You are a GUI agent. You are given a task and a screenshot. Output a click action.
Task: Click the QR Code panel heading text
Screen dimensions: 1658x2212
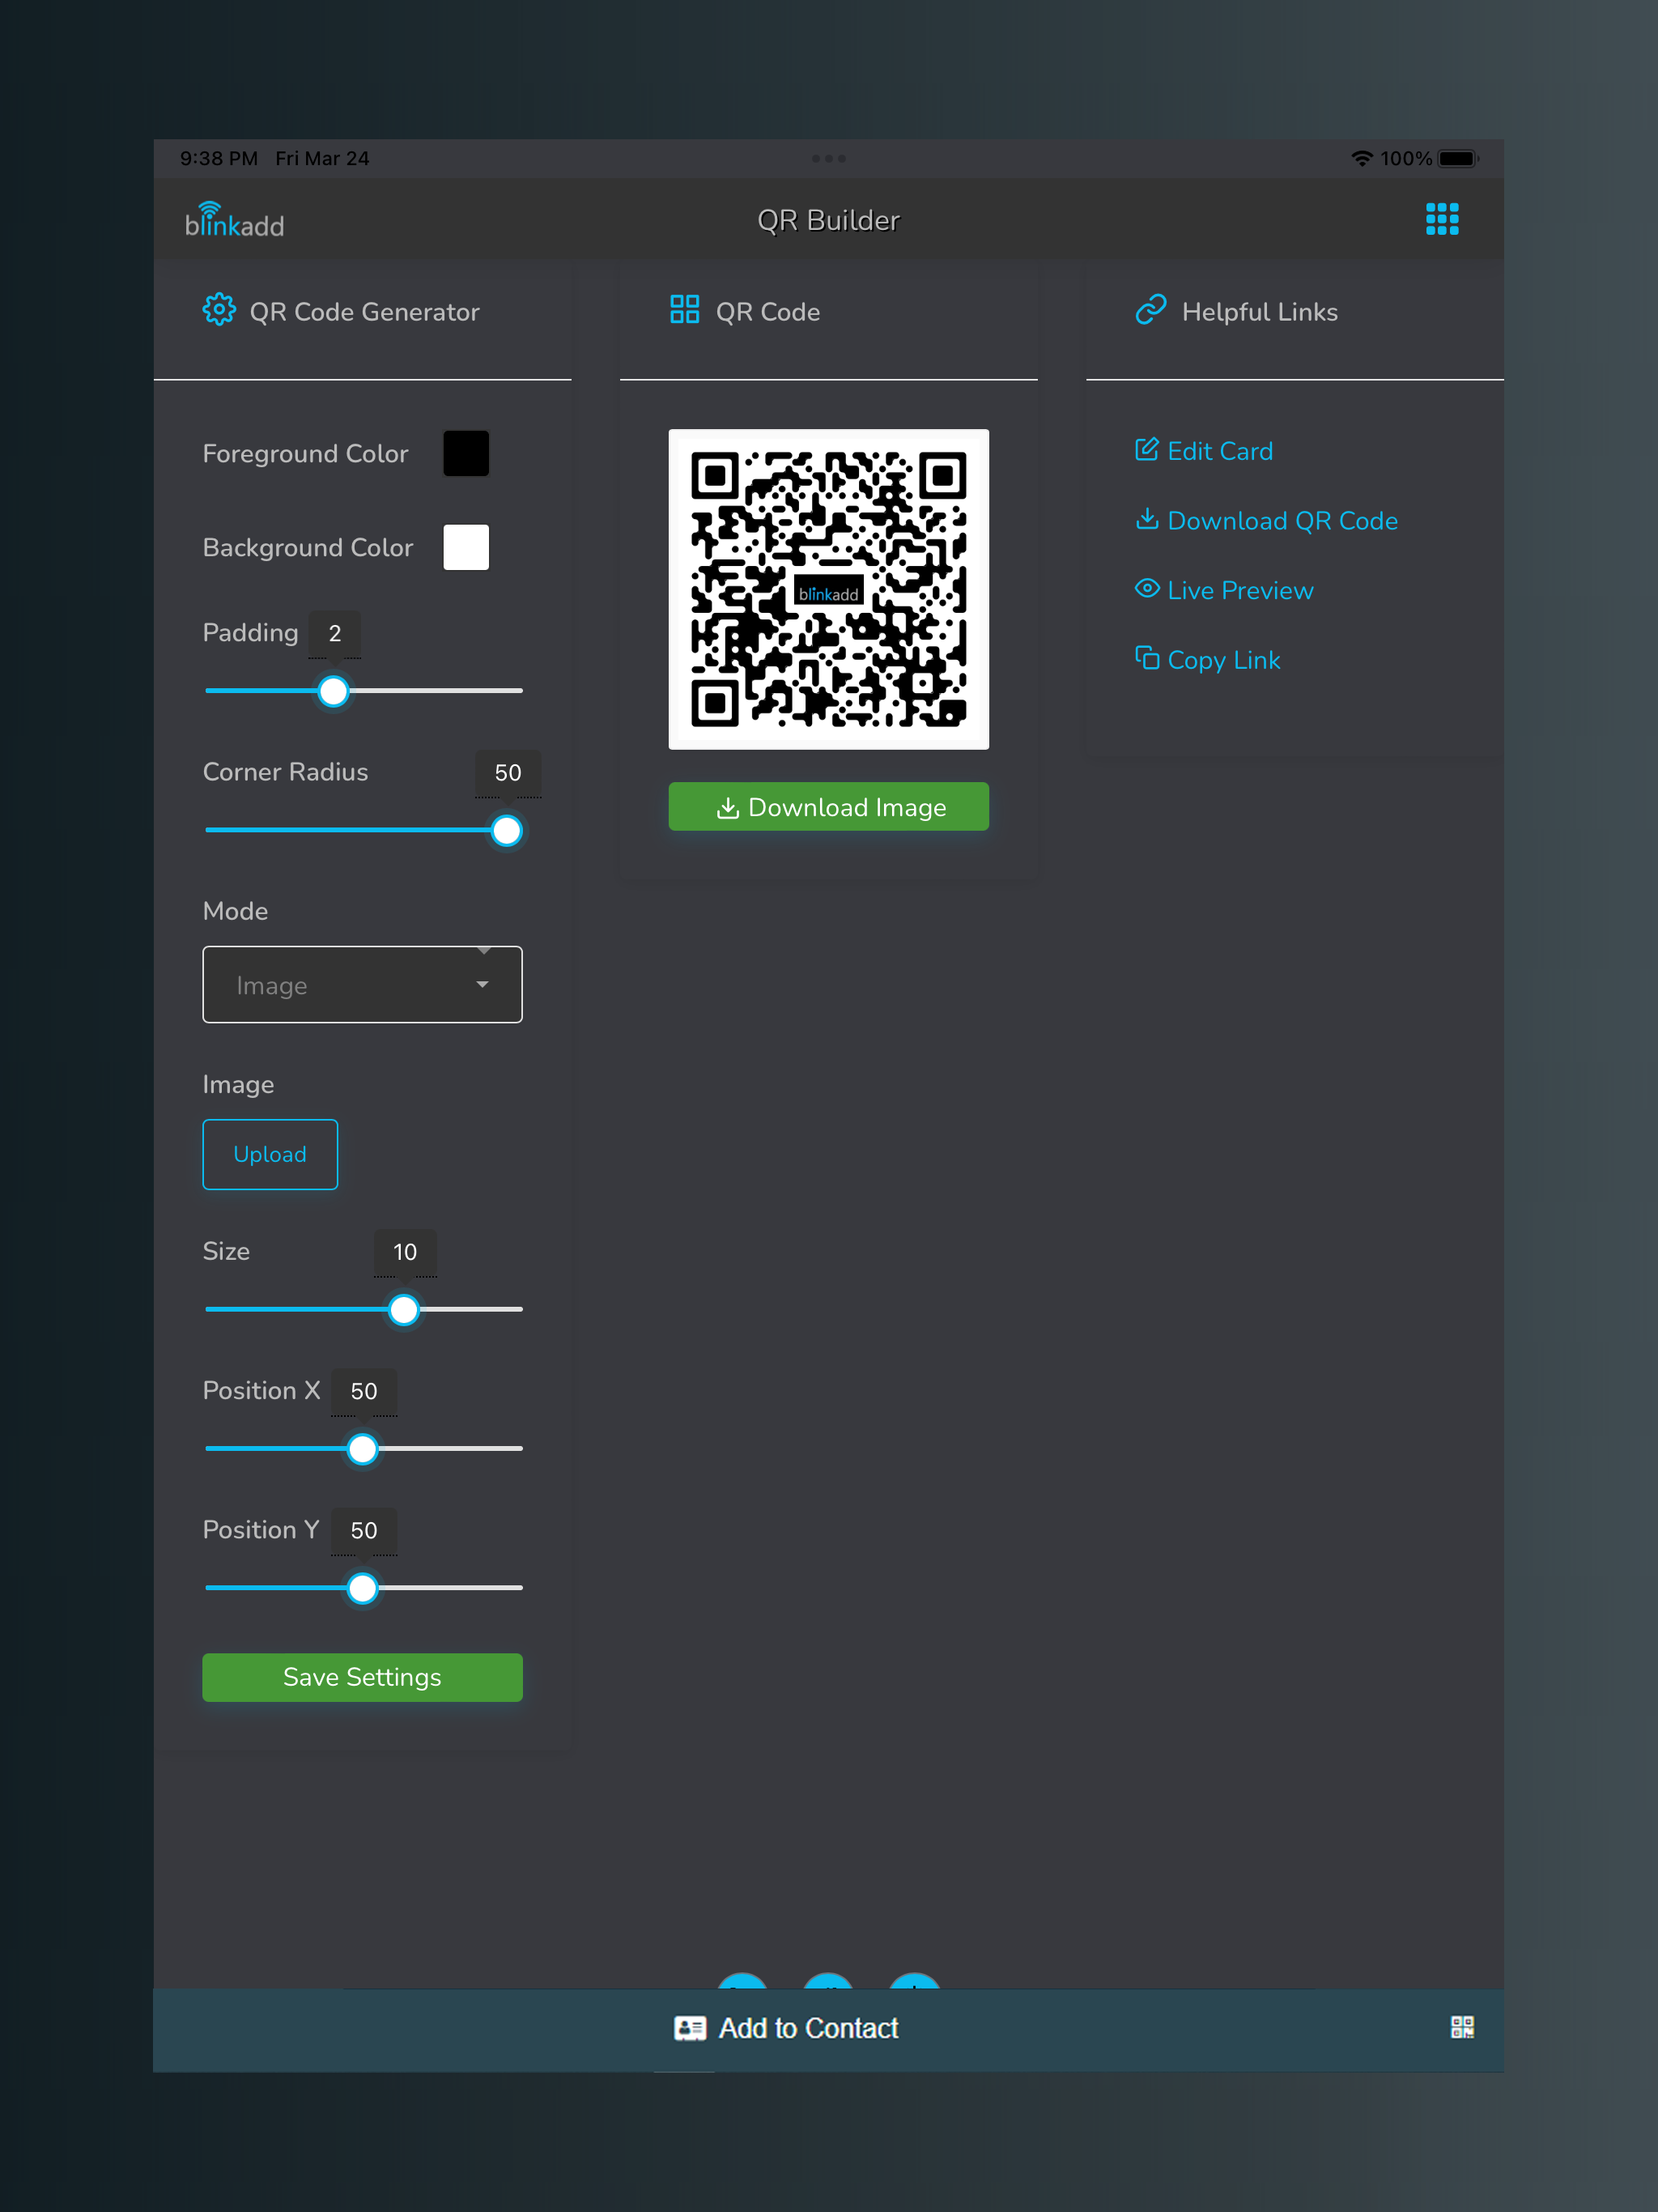(768, 312)
